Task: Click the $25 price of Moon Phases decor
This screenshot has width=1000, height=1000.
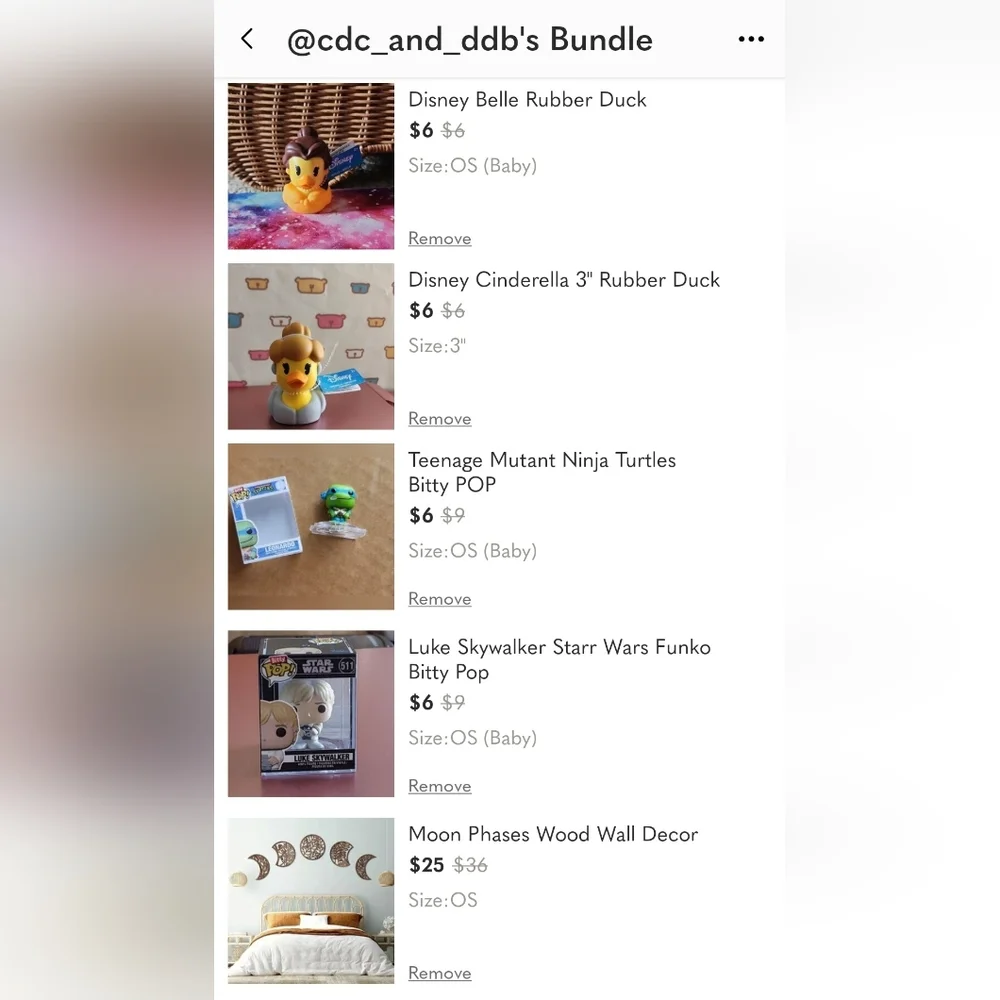Action: (427, 865)
